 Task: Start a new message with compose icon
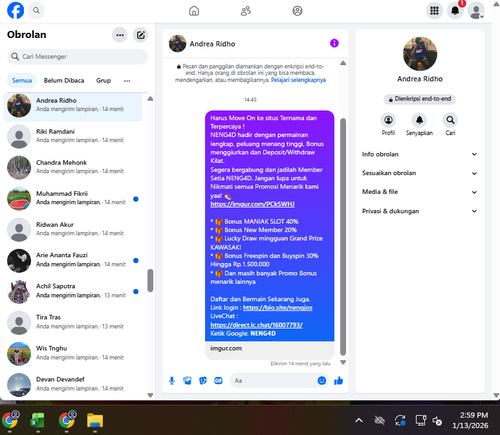[x=141, y=35]
